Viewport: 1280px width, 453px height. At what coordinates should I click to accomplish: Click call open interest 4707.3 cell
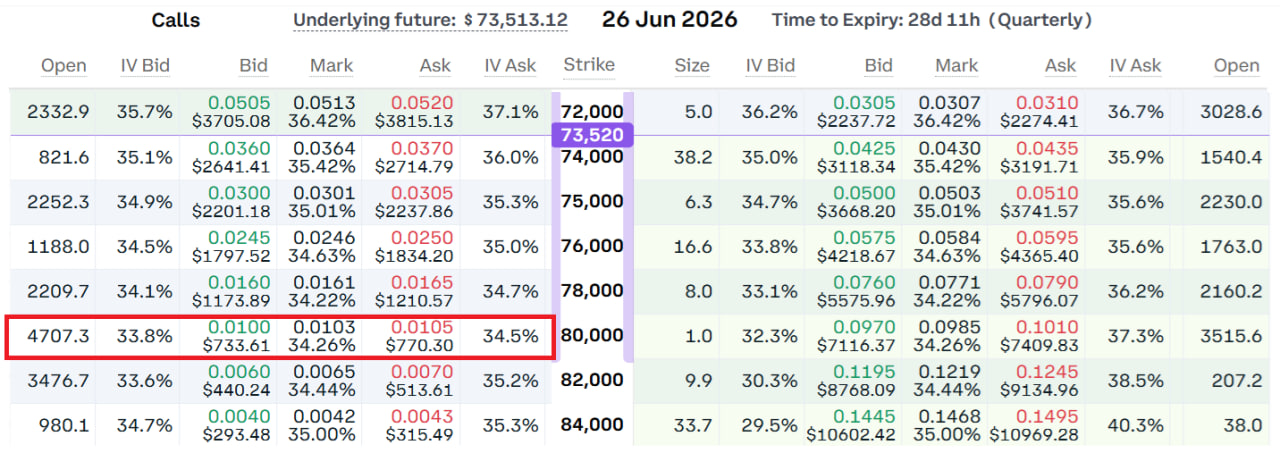tap(57, 336)
